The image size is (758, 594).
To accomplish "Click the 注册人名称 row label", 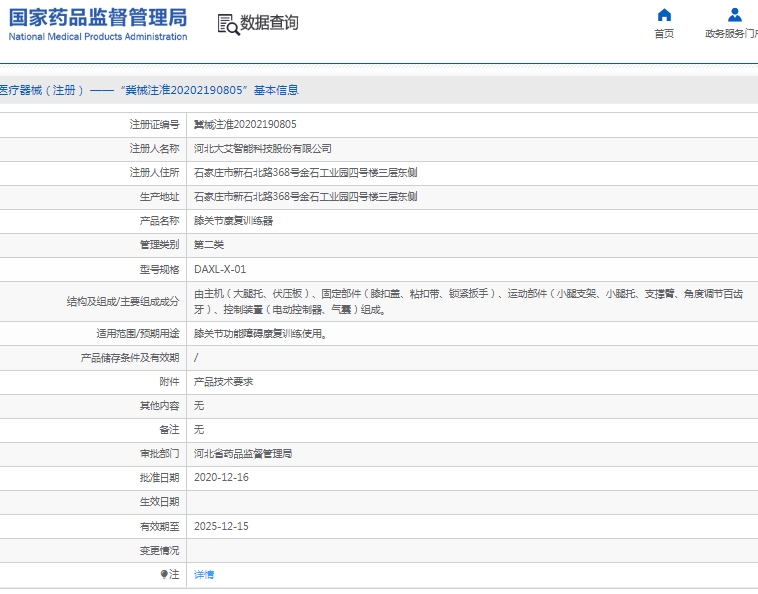I will pyautogui.click(x=154, y=148).
